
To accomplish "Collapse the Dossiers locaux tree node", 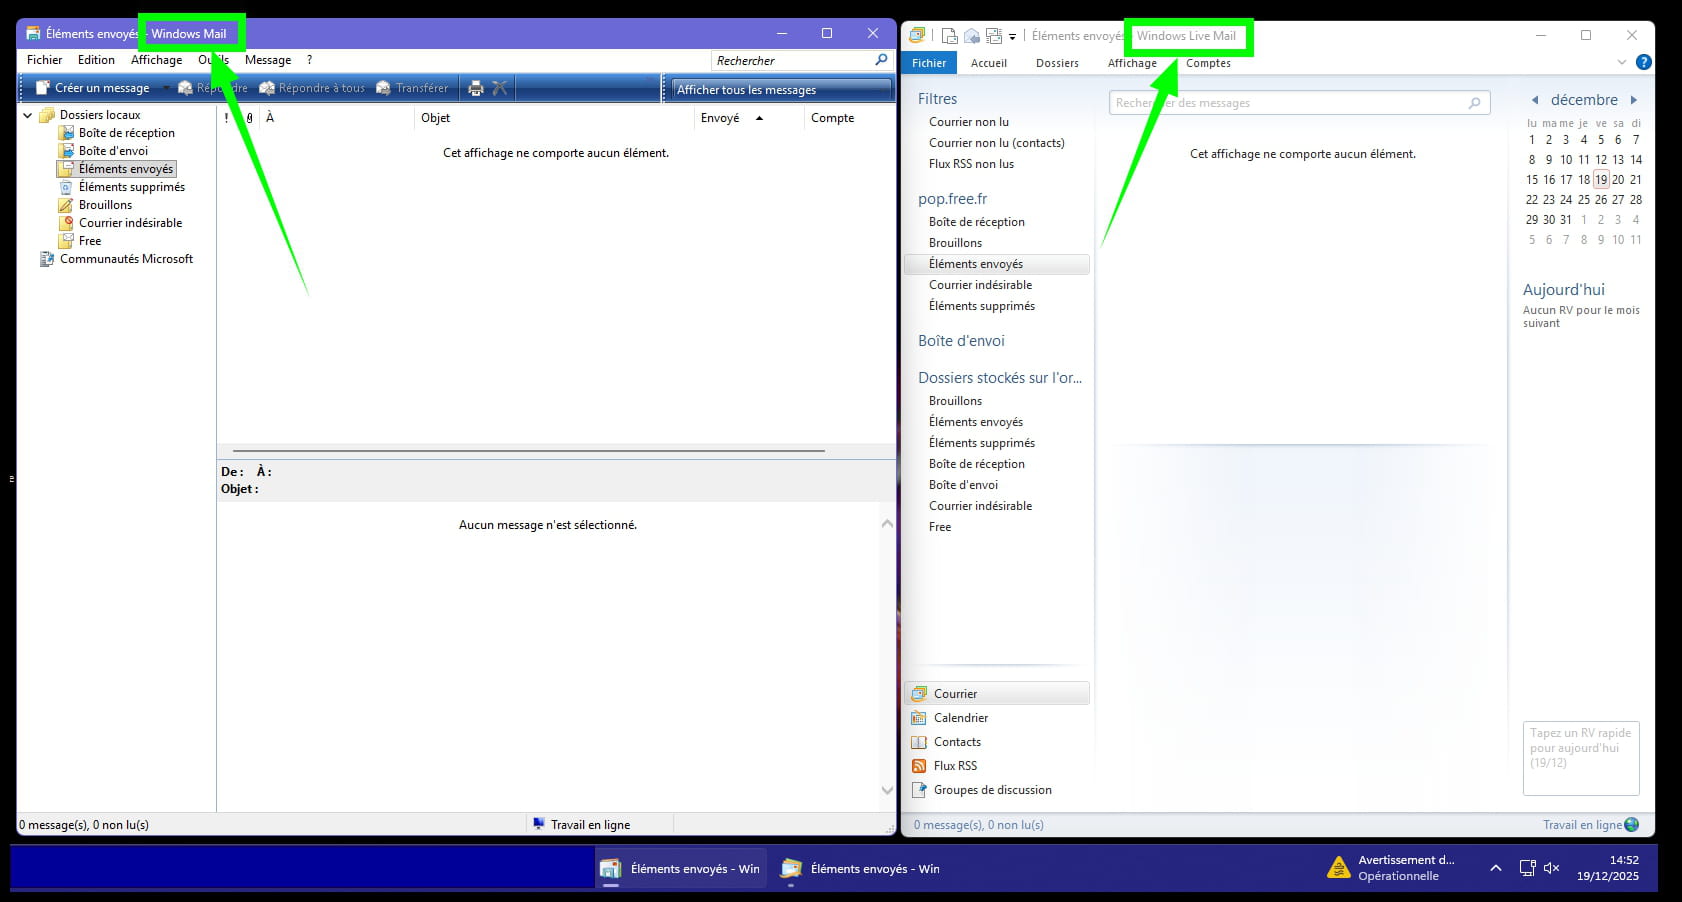I will (x=28, y=115).
